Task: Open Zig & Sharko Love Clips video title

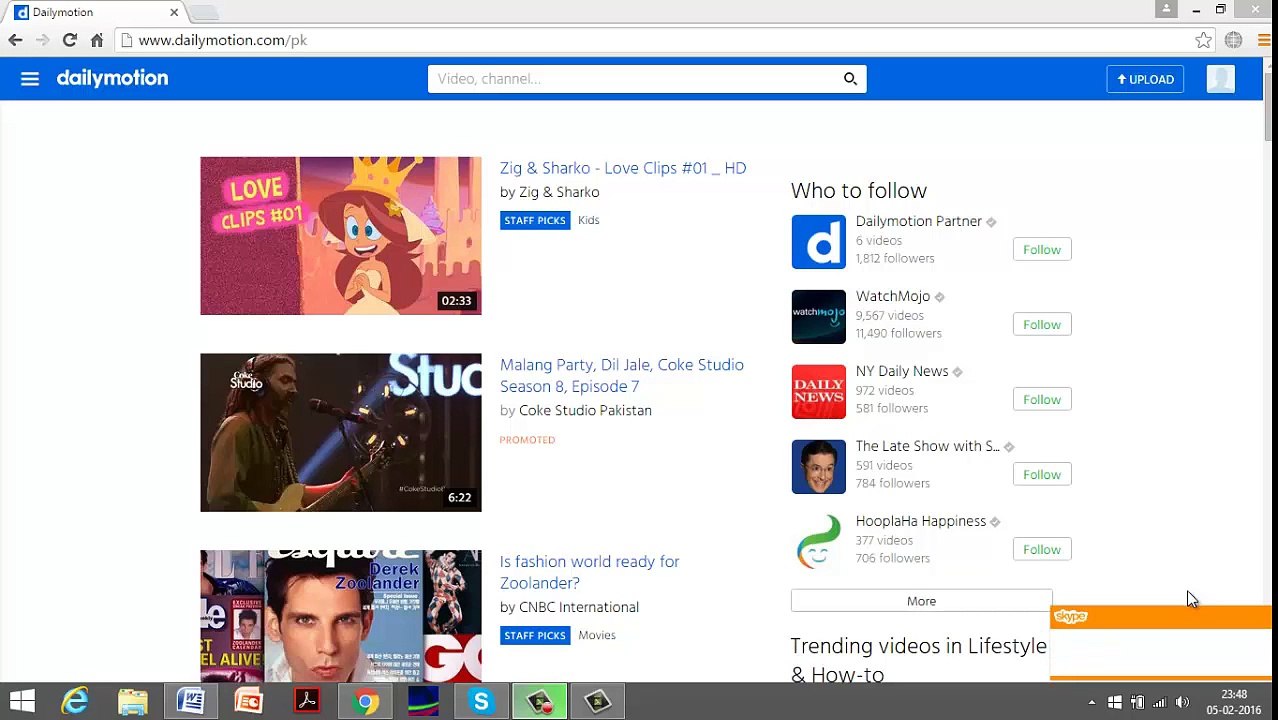Action: coord(623,168)
